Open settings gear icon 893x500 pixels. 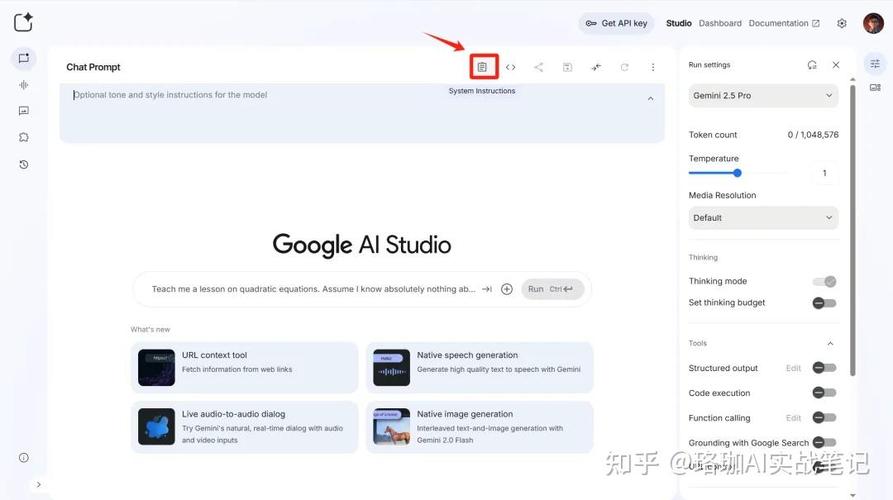pyautogui.click(x=842, y=23)
